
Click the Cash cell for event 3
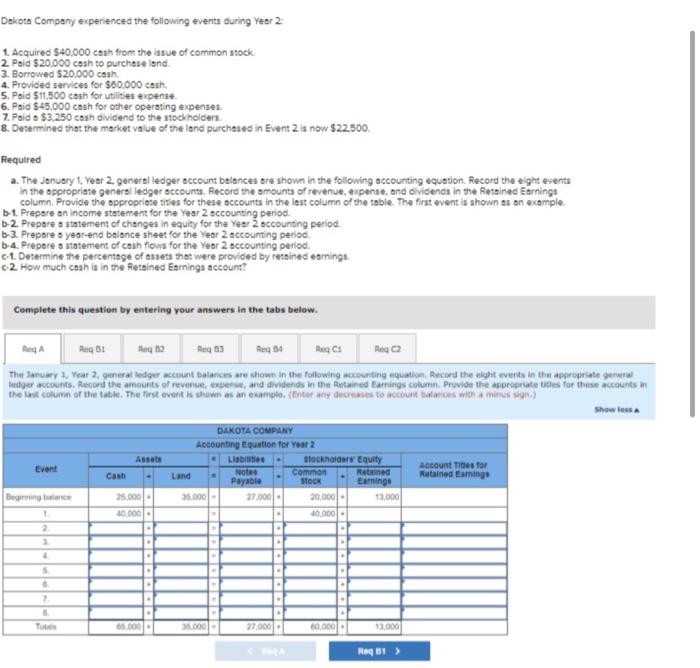(116, 542)
